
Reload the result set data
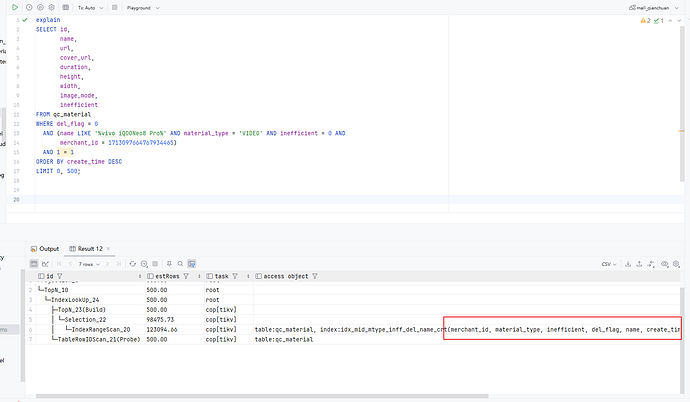tap(132, 264)
